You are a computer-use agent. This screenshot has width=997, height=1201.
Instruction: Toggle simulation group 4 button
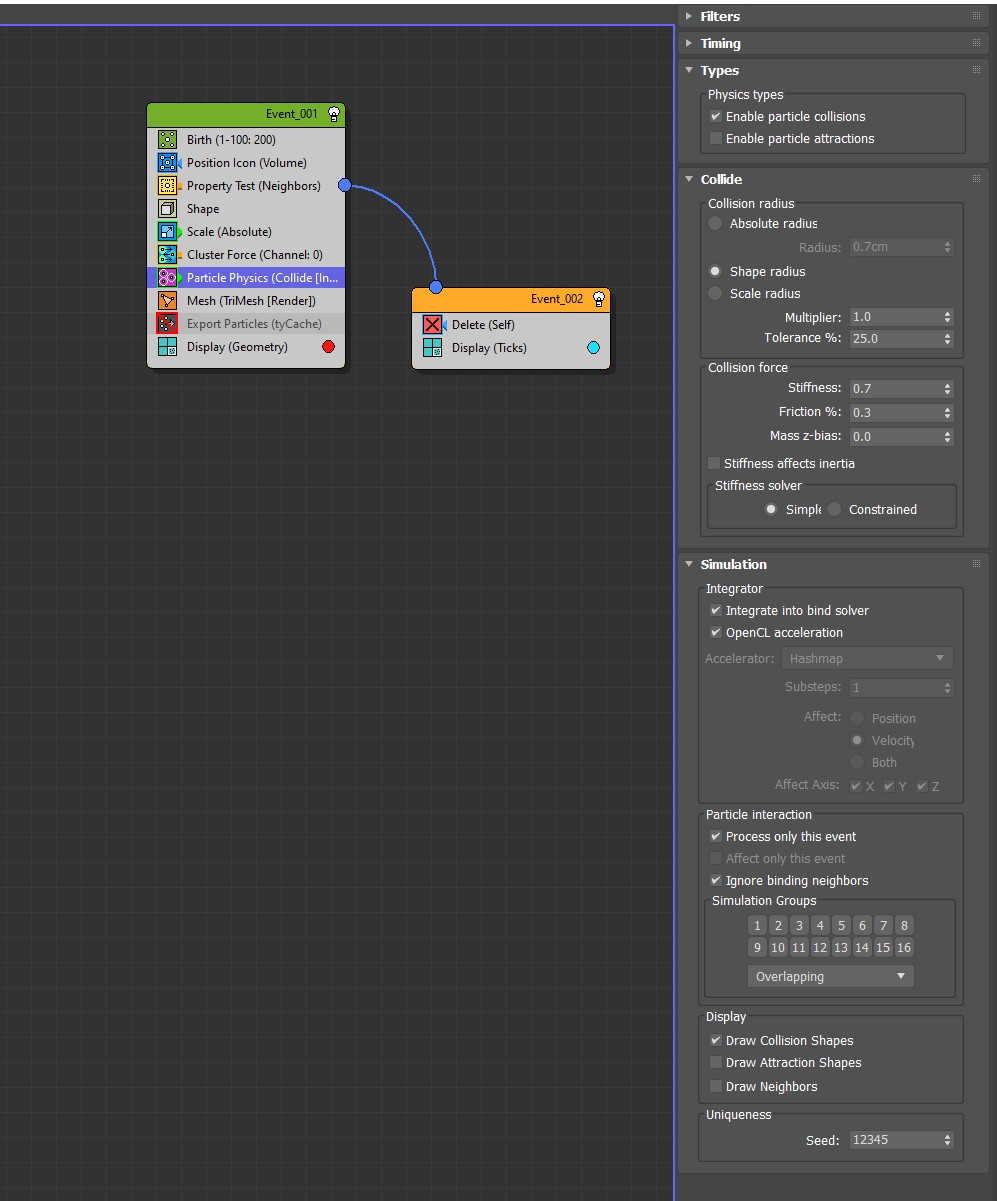[821, 926]
